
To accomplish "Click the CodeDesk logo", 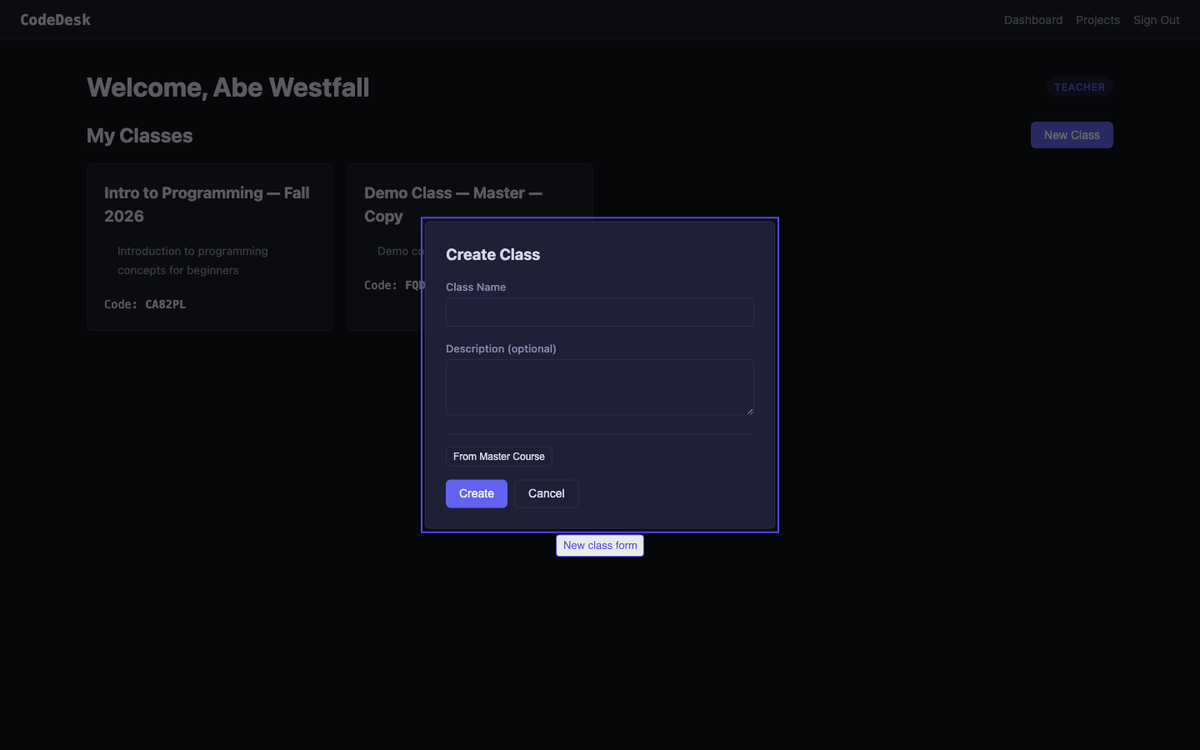I will coord(55,20).
